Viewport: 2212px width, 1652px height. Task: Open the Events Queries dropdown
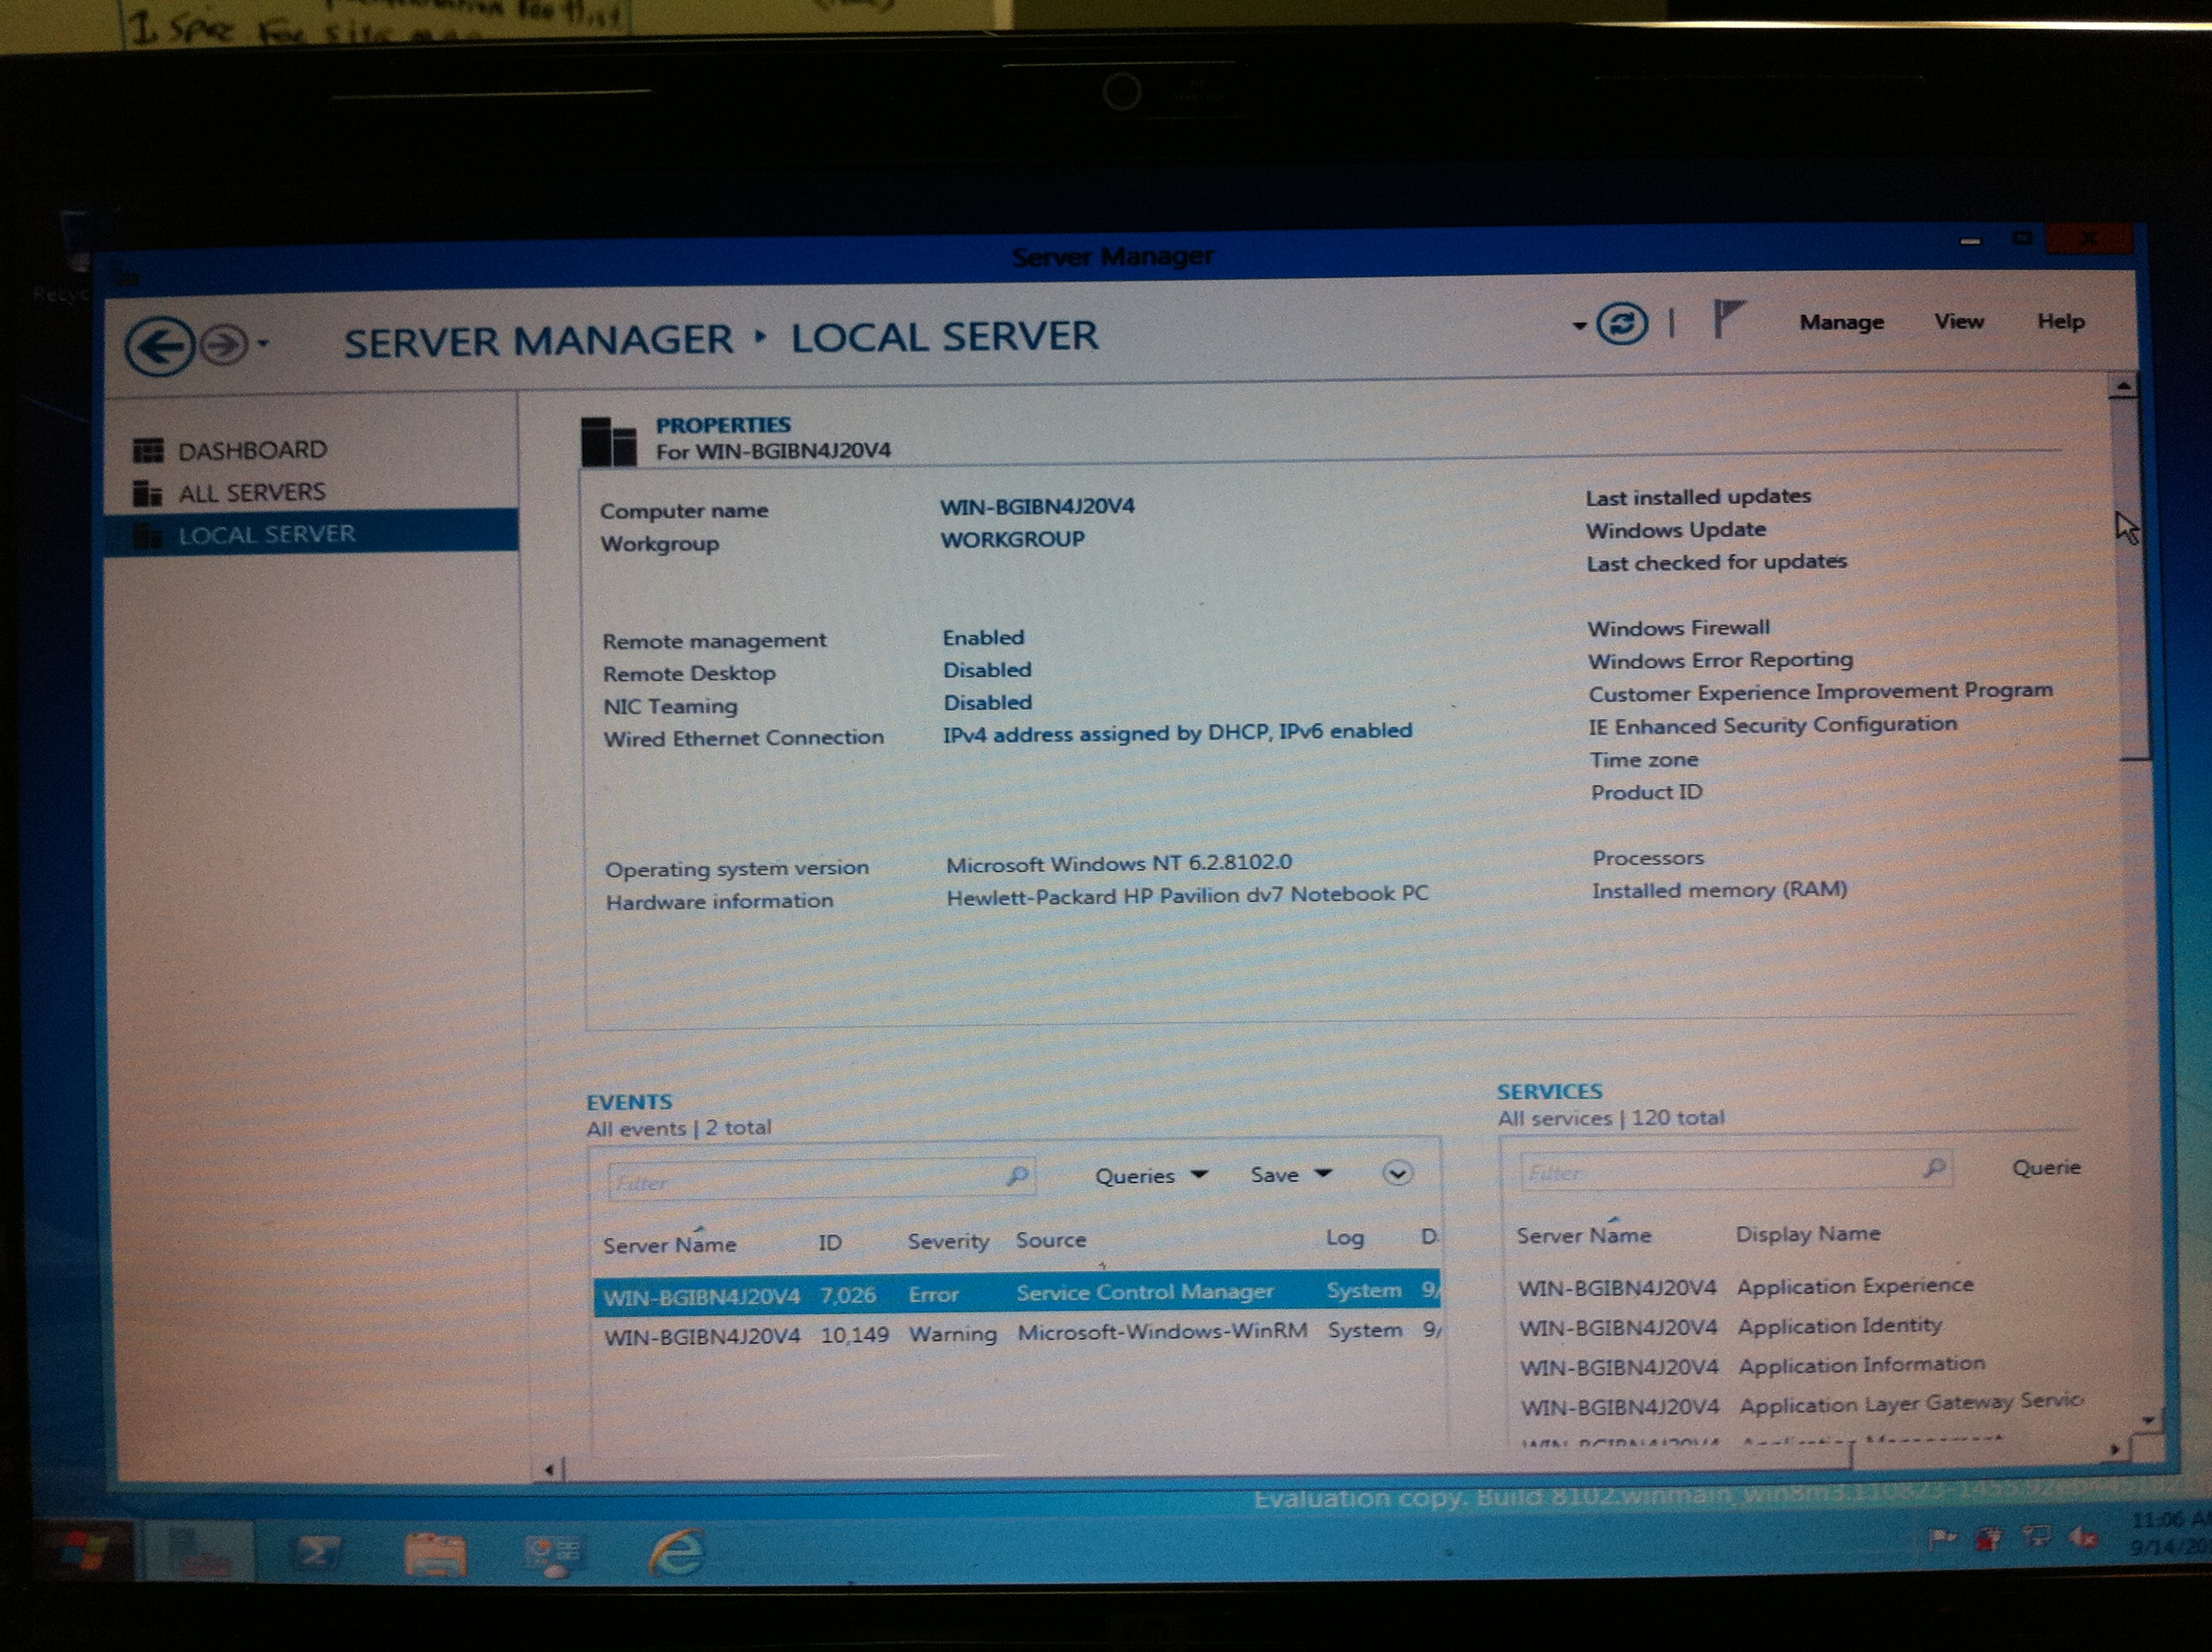[x=1151, y=1176]
